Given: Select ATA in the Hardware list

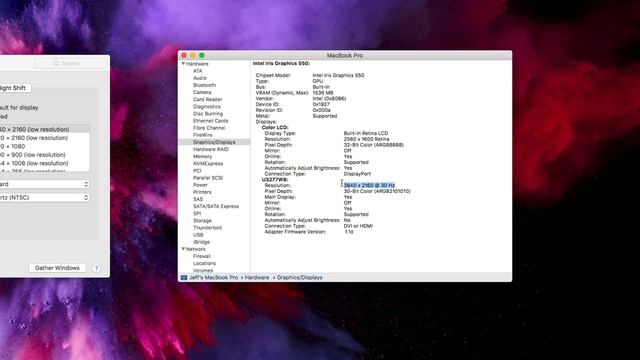Looking at the screenshot, I should 198,71.
